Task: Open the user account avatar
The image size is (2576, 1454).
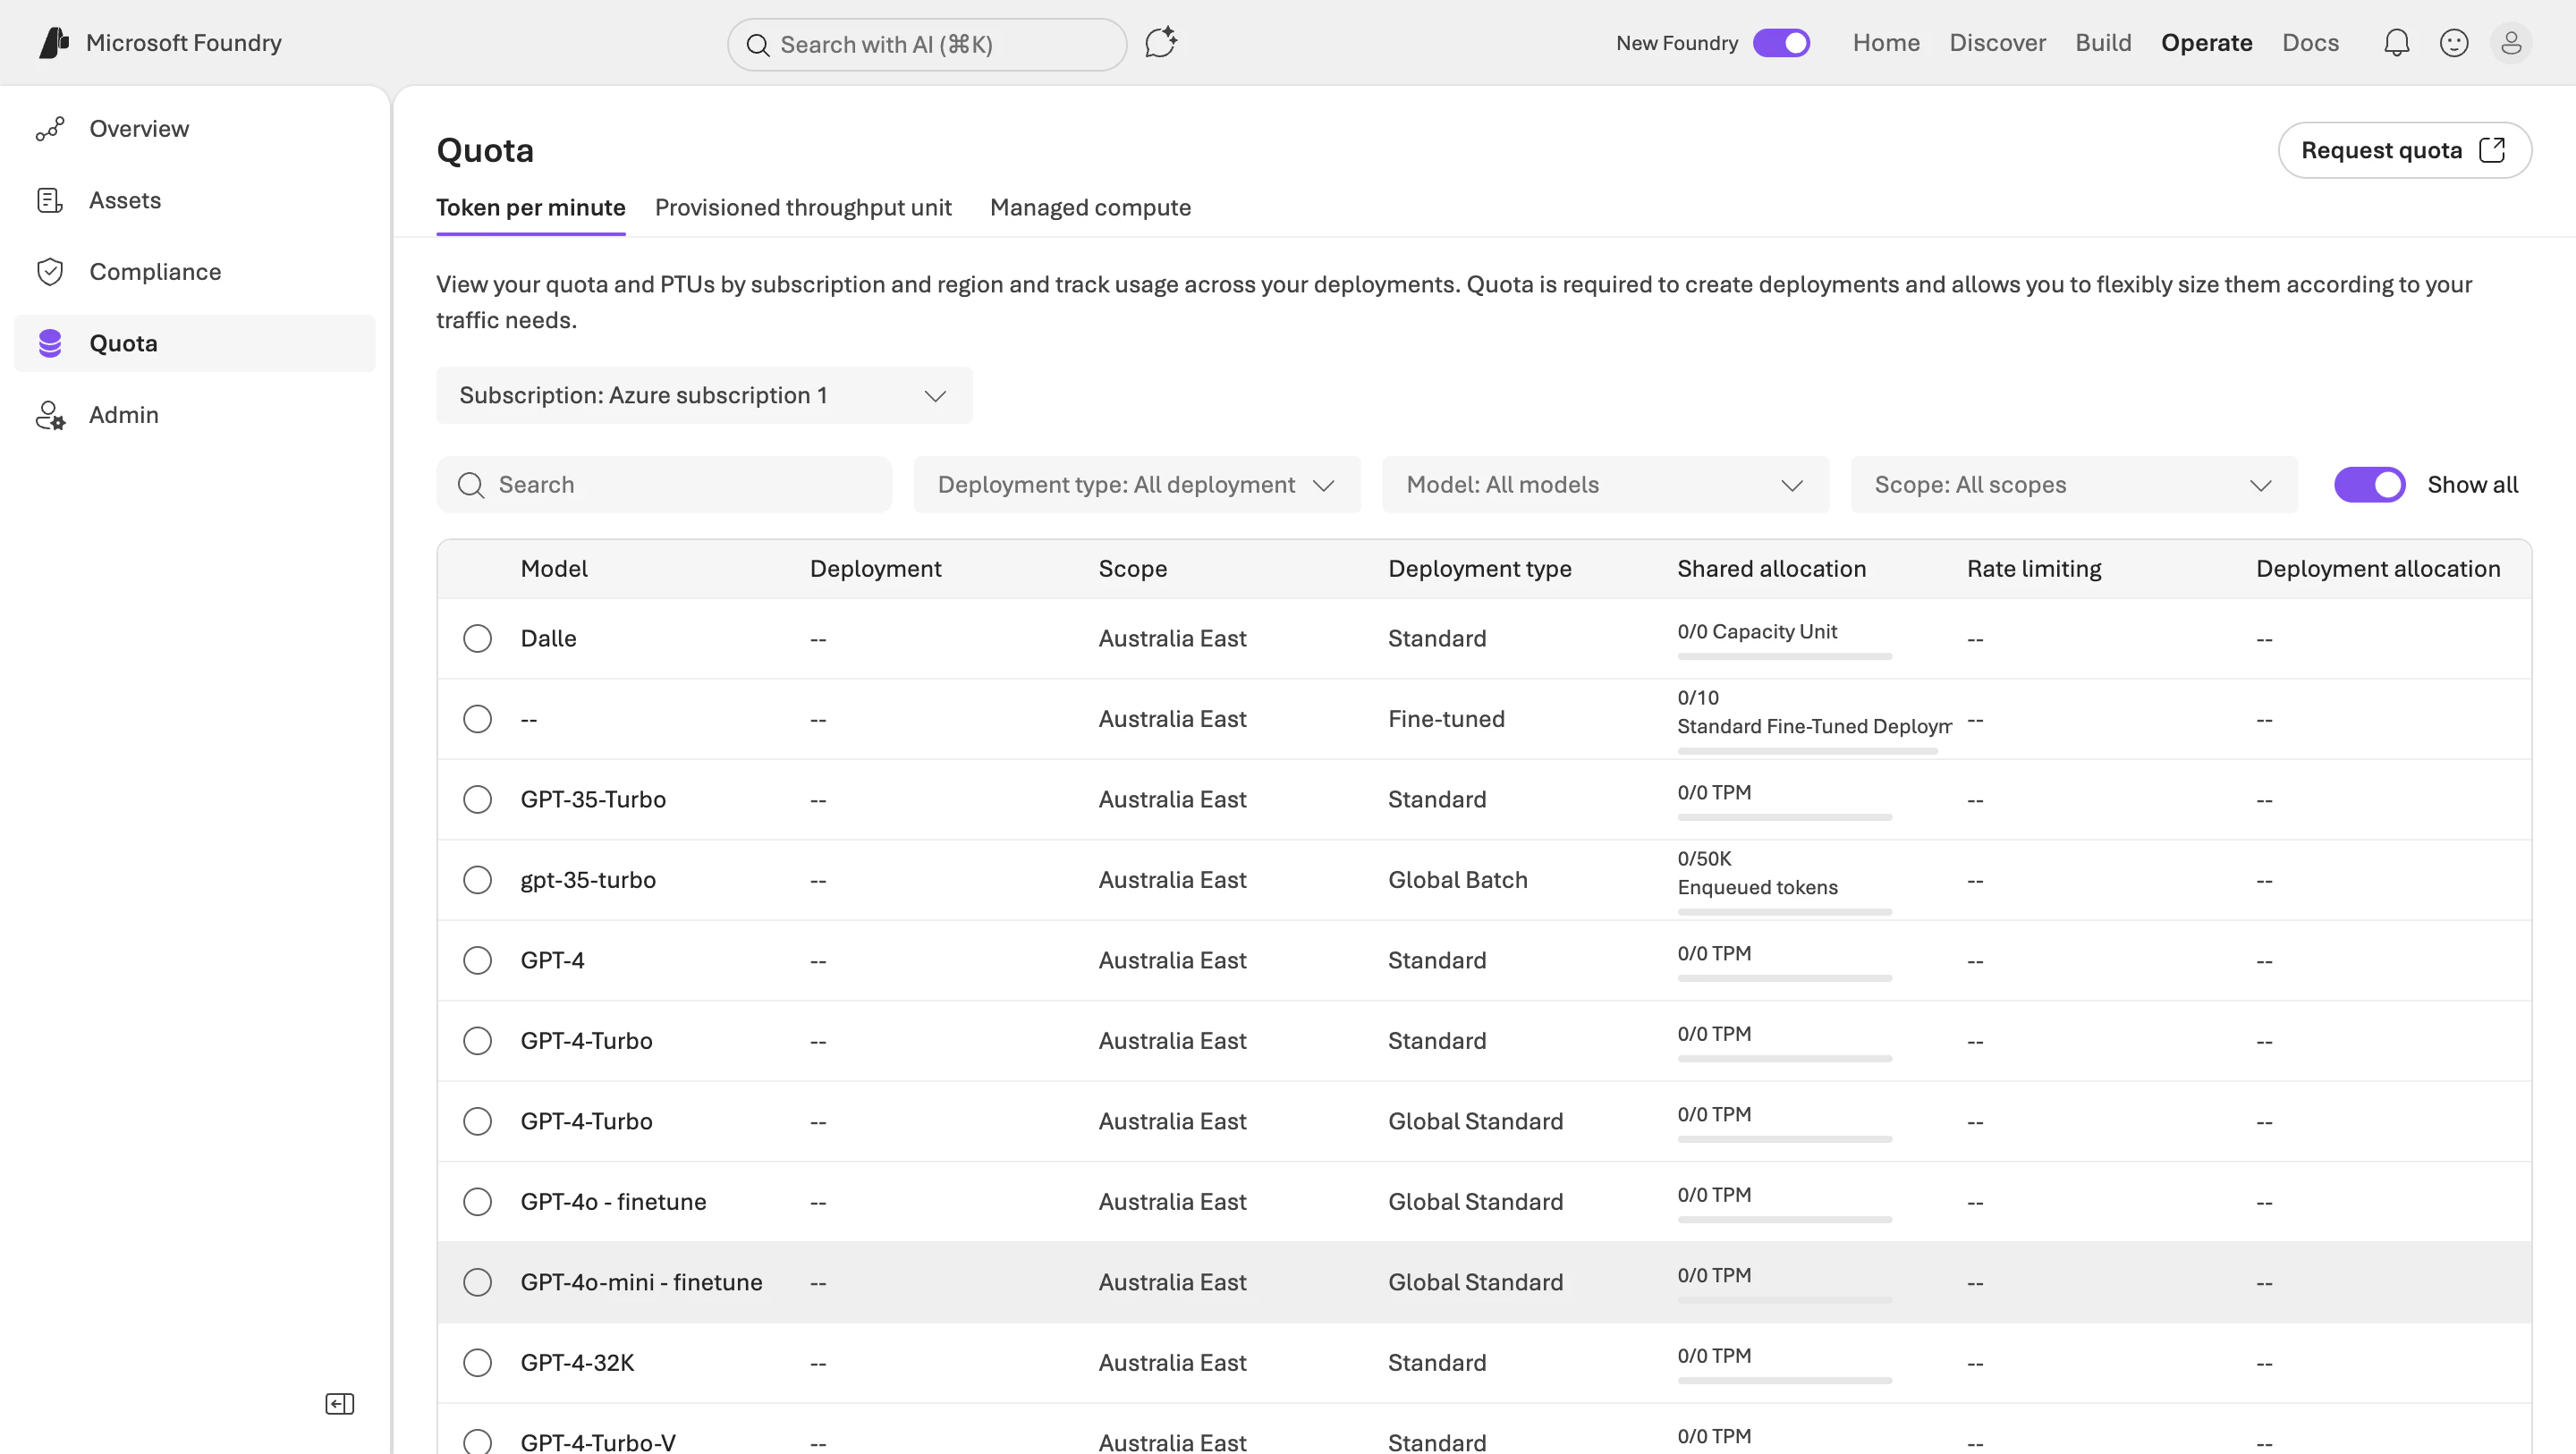Action: pos(2511,43)
